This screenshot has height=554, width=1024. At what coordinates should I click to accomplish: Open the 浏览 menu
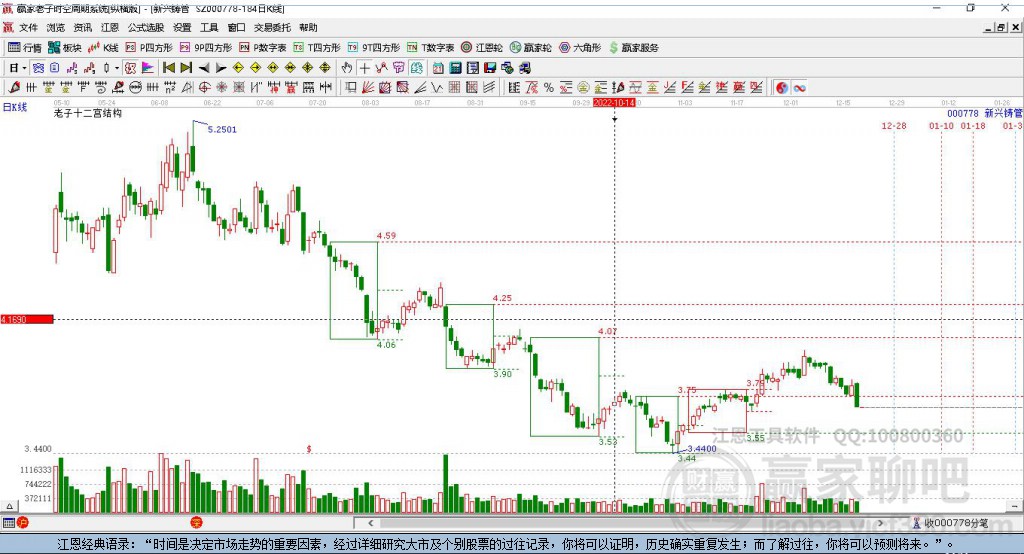pyautogui.click(x=56, y=27)
